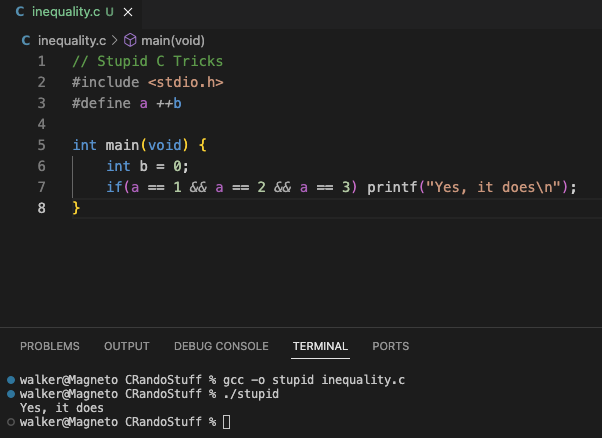The height and width of the screenshot is (438, 602).
Task: Click line number 8 in gutter
Action: click(x=41, y=208)
